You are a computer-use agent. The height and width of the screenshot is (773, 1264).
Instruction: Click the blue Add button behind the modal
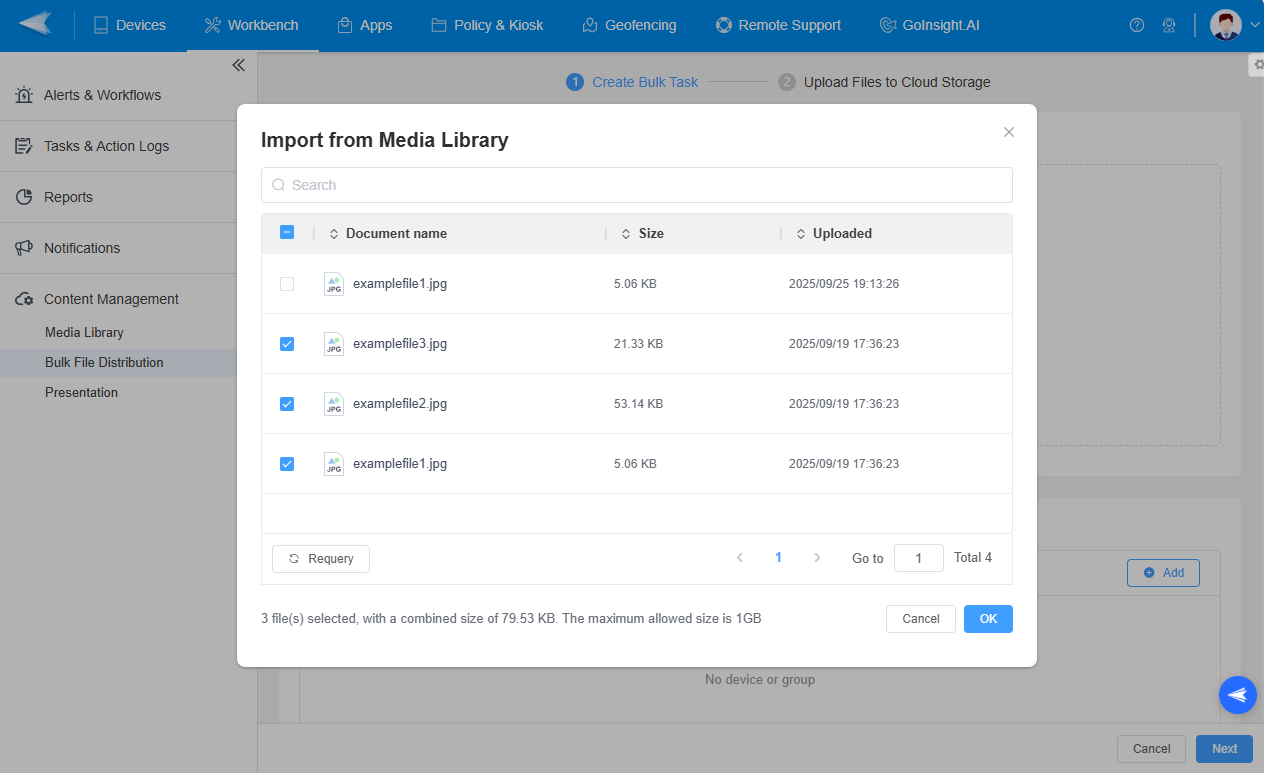click(x=1163, y=573)
